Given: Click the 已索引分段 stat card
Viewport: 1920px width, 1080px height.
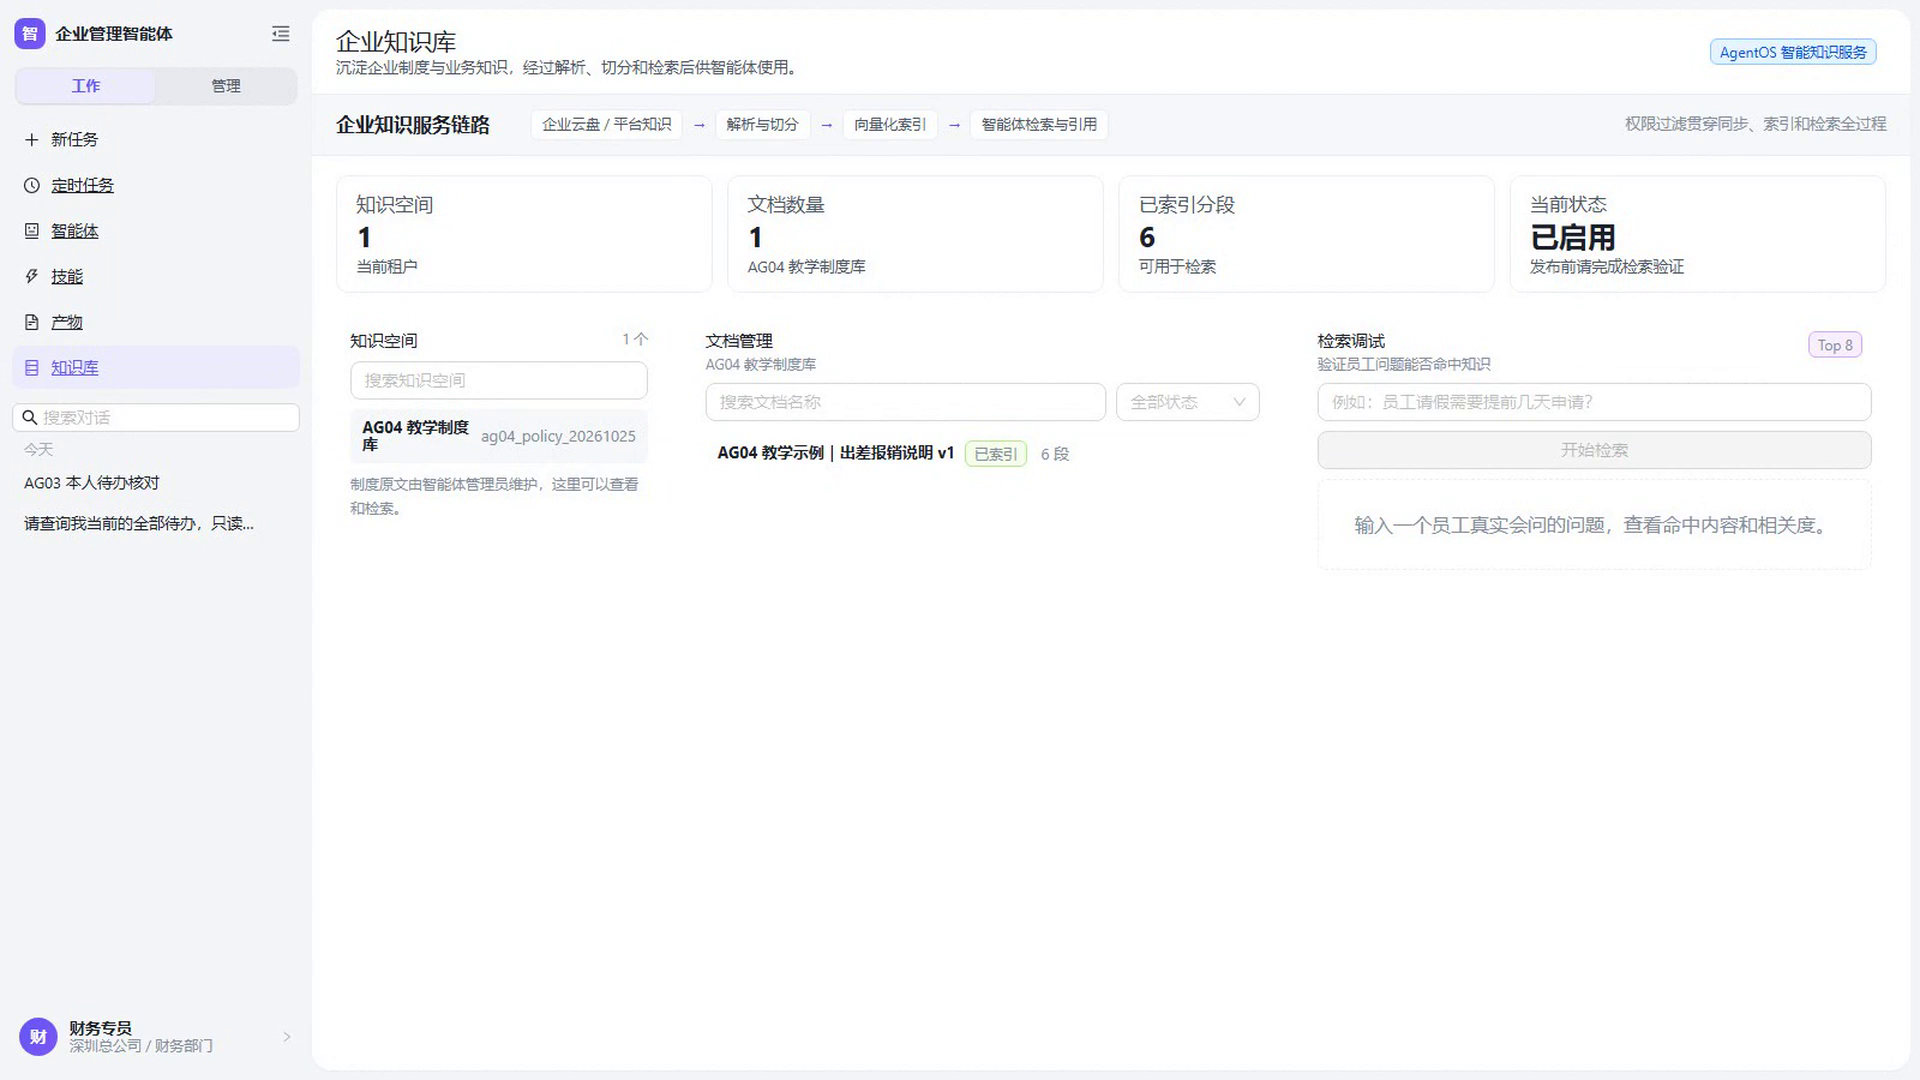Looking at the screenshot, I should (x=1306, y=234).
